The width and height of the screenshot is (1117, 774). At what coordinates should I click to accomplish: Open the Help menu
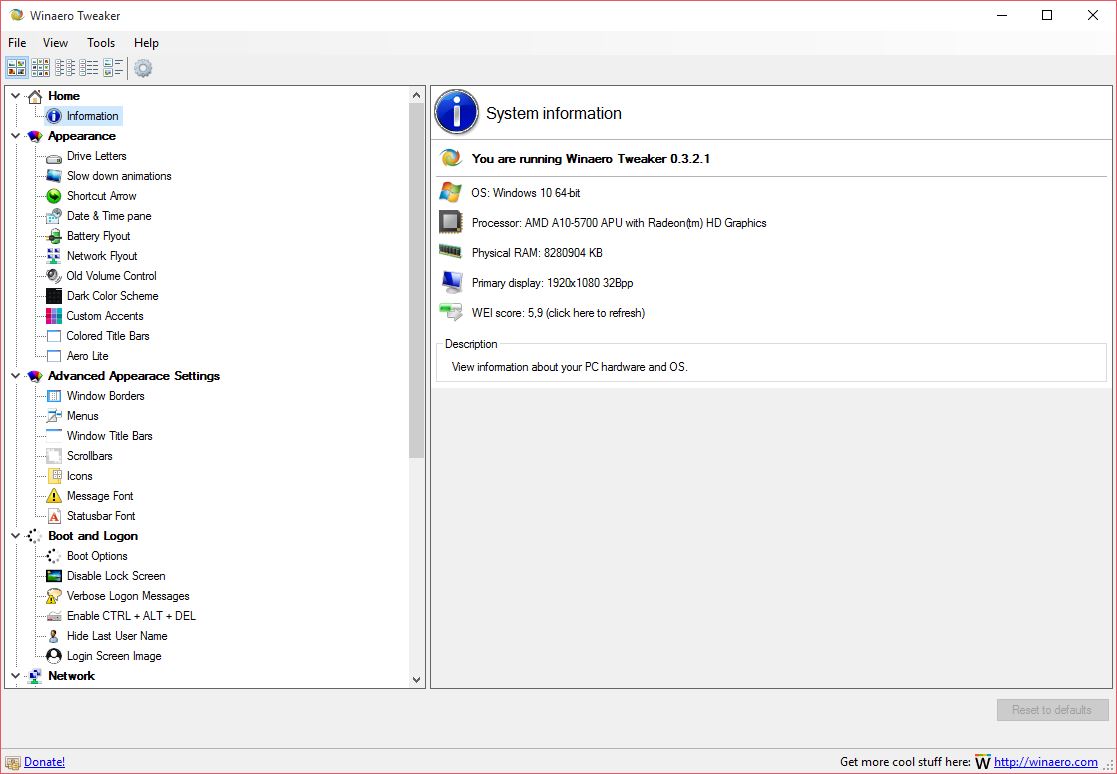[x=146, y=43]
